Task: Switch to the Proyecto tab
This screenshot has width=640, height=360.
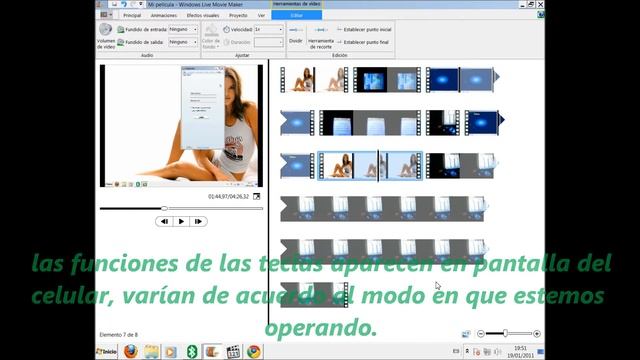Action: 238,15
